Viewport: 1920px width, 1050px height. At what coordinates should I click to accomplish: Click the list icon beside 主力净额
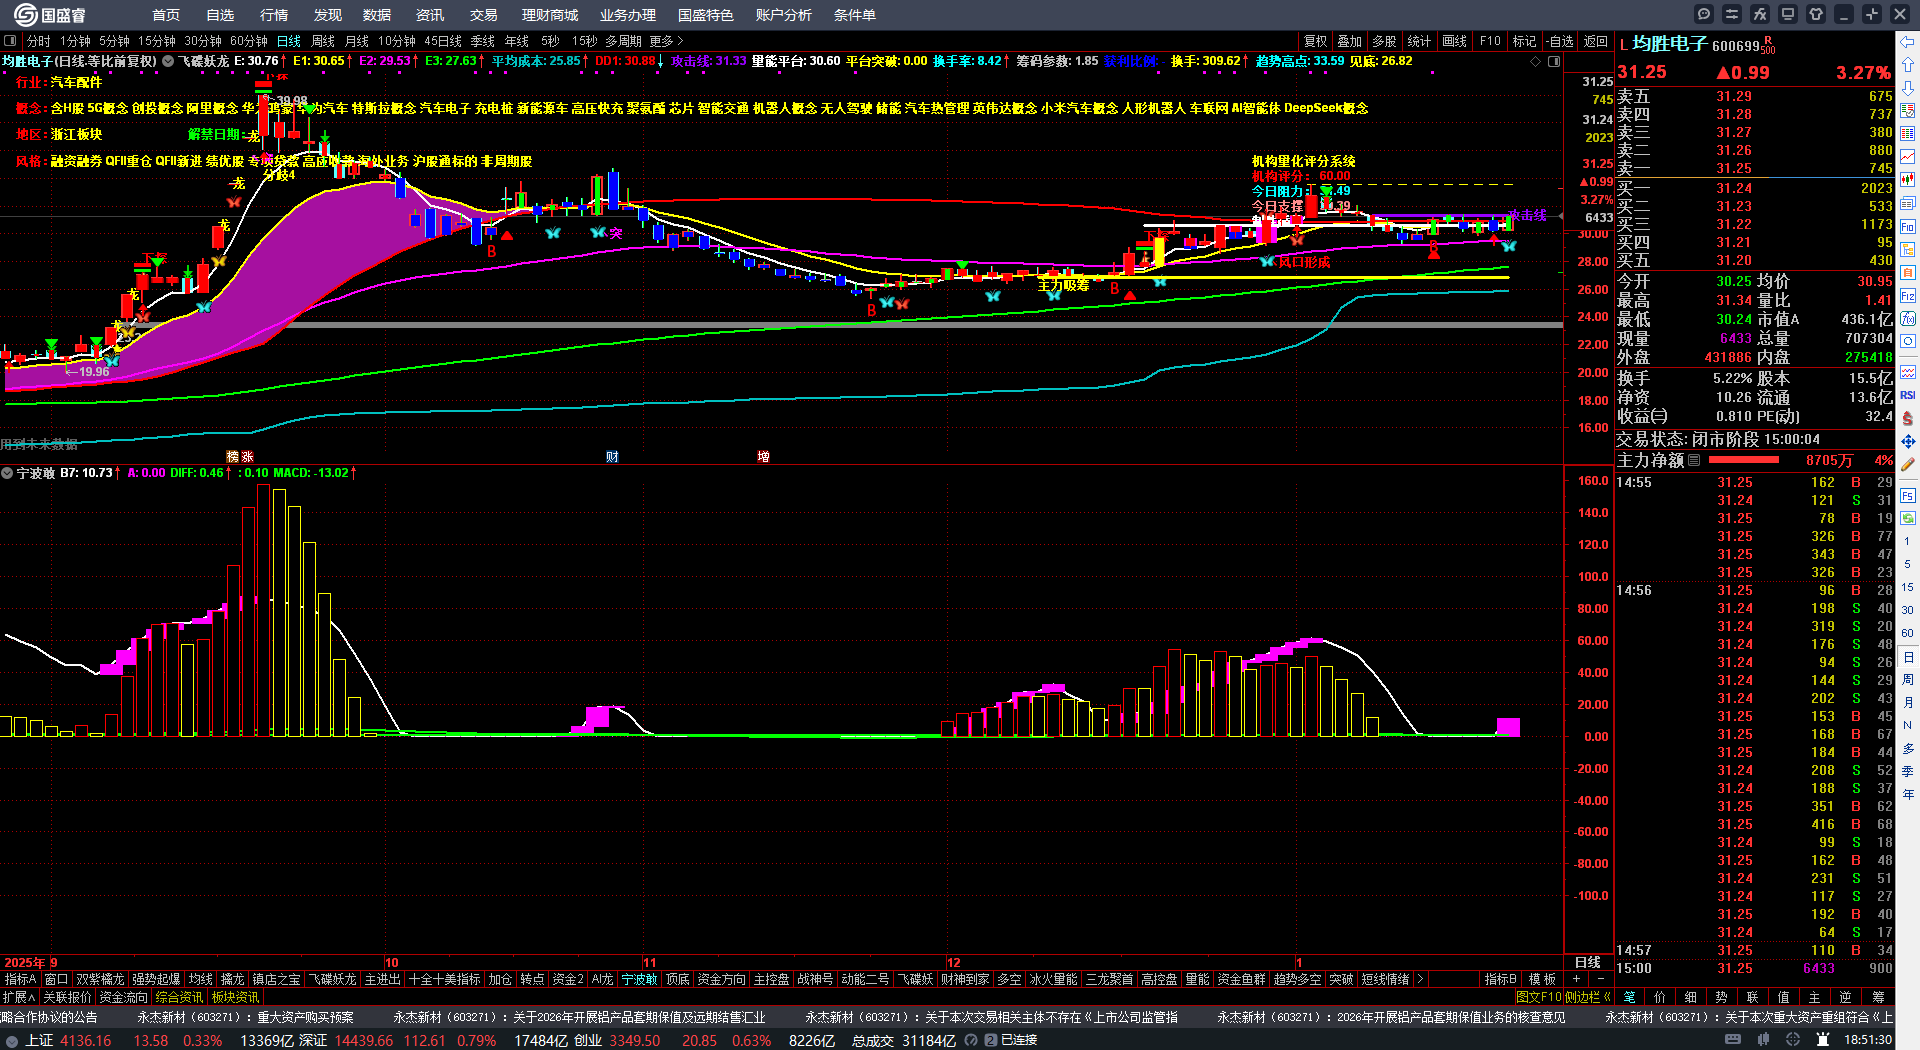(1694, 460)
